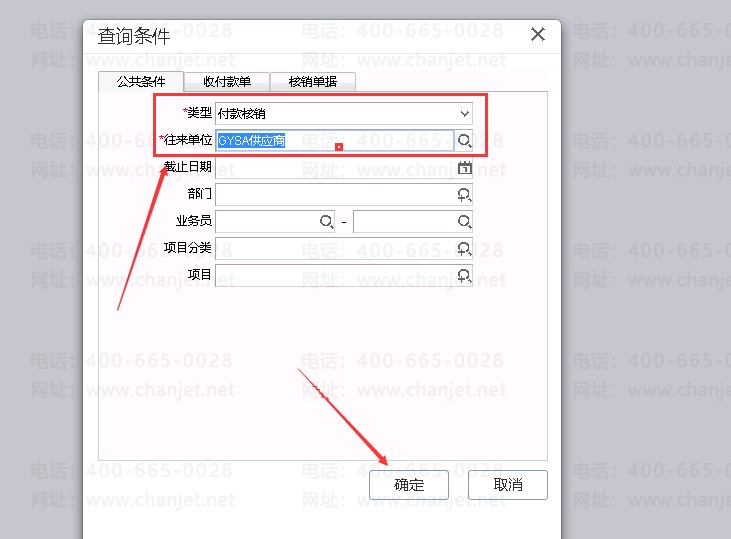Select the 公共条件 tab

[x=141, y=82]
